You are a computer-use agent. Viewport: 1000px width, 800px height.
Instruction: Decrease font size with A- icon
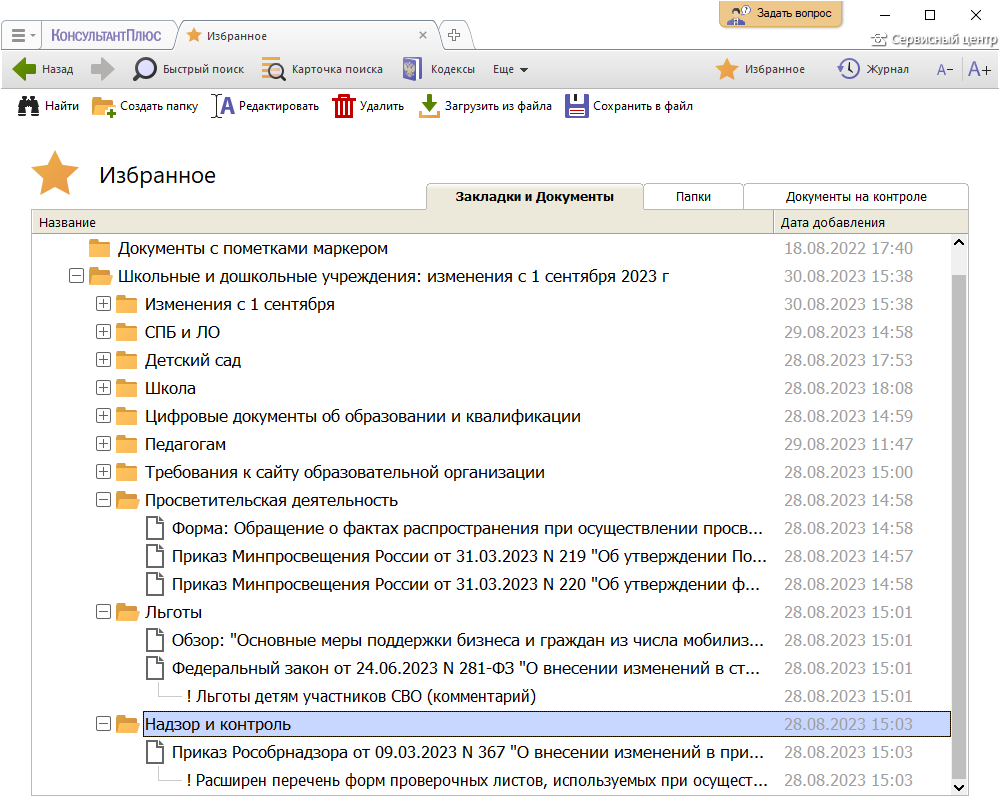coord(945,70)
